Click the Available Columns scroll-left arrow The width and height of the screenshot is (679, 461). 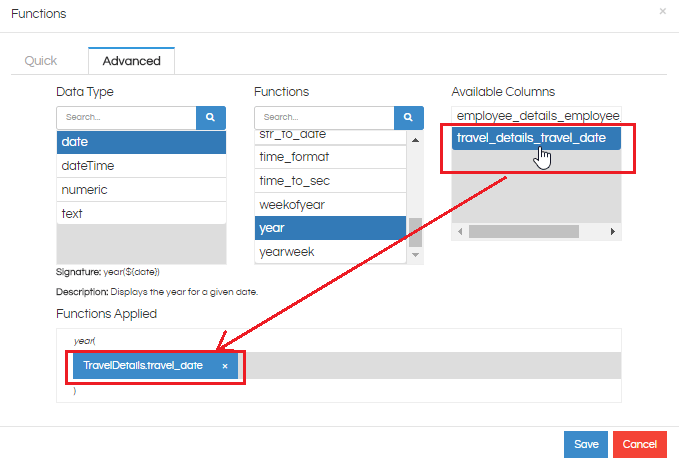pyautogui.click(x=460, y=232)
